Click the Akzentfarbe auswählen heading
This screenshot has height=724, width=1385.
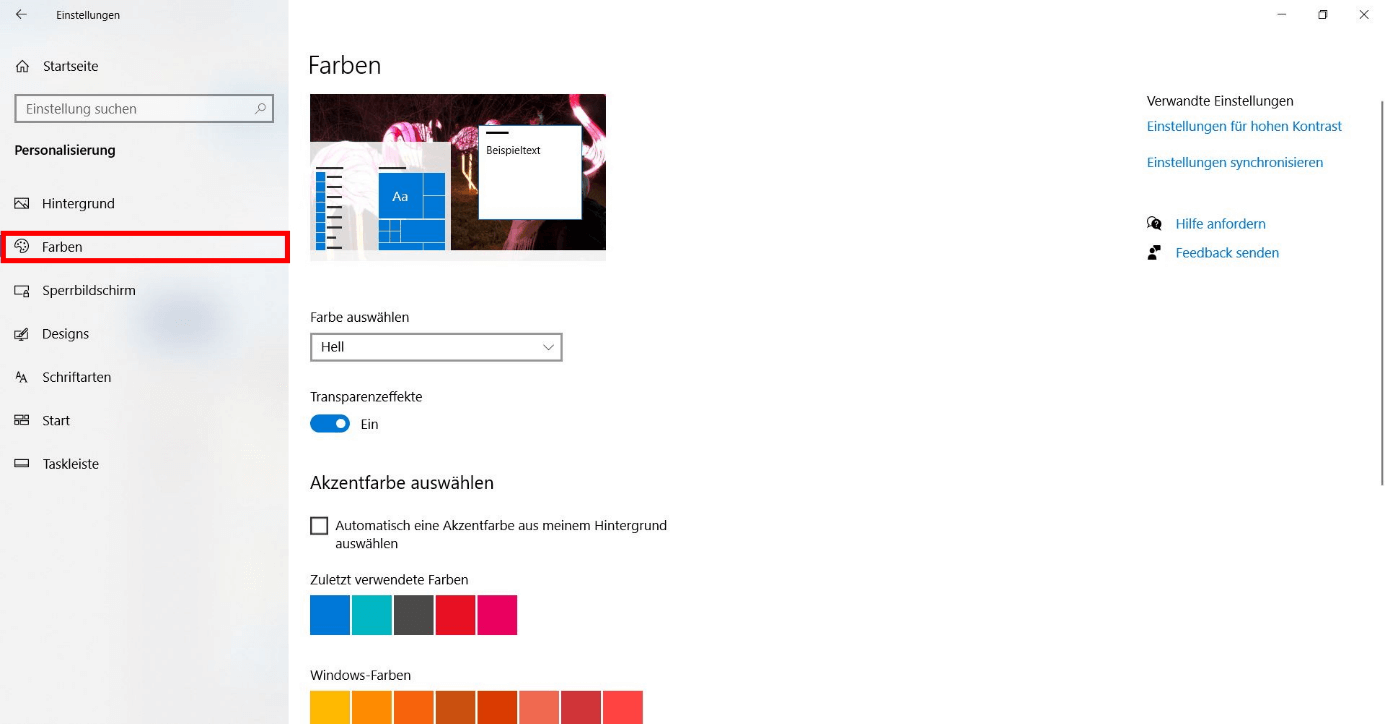coord(402,483)
